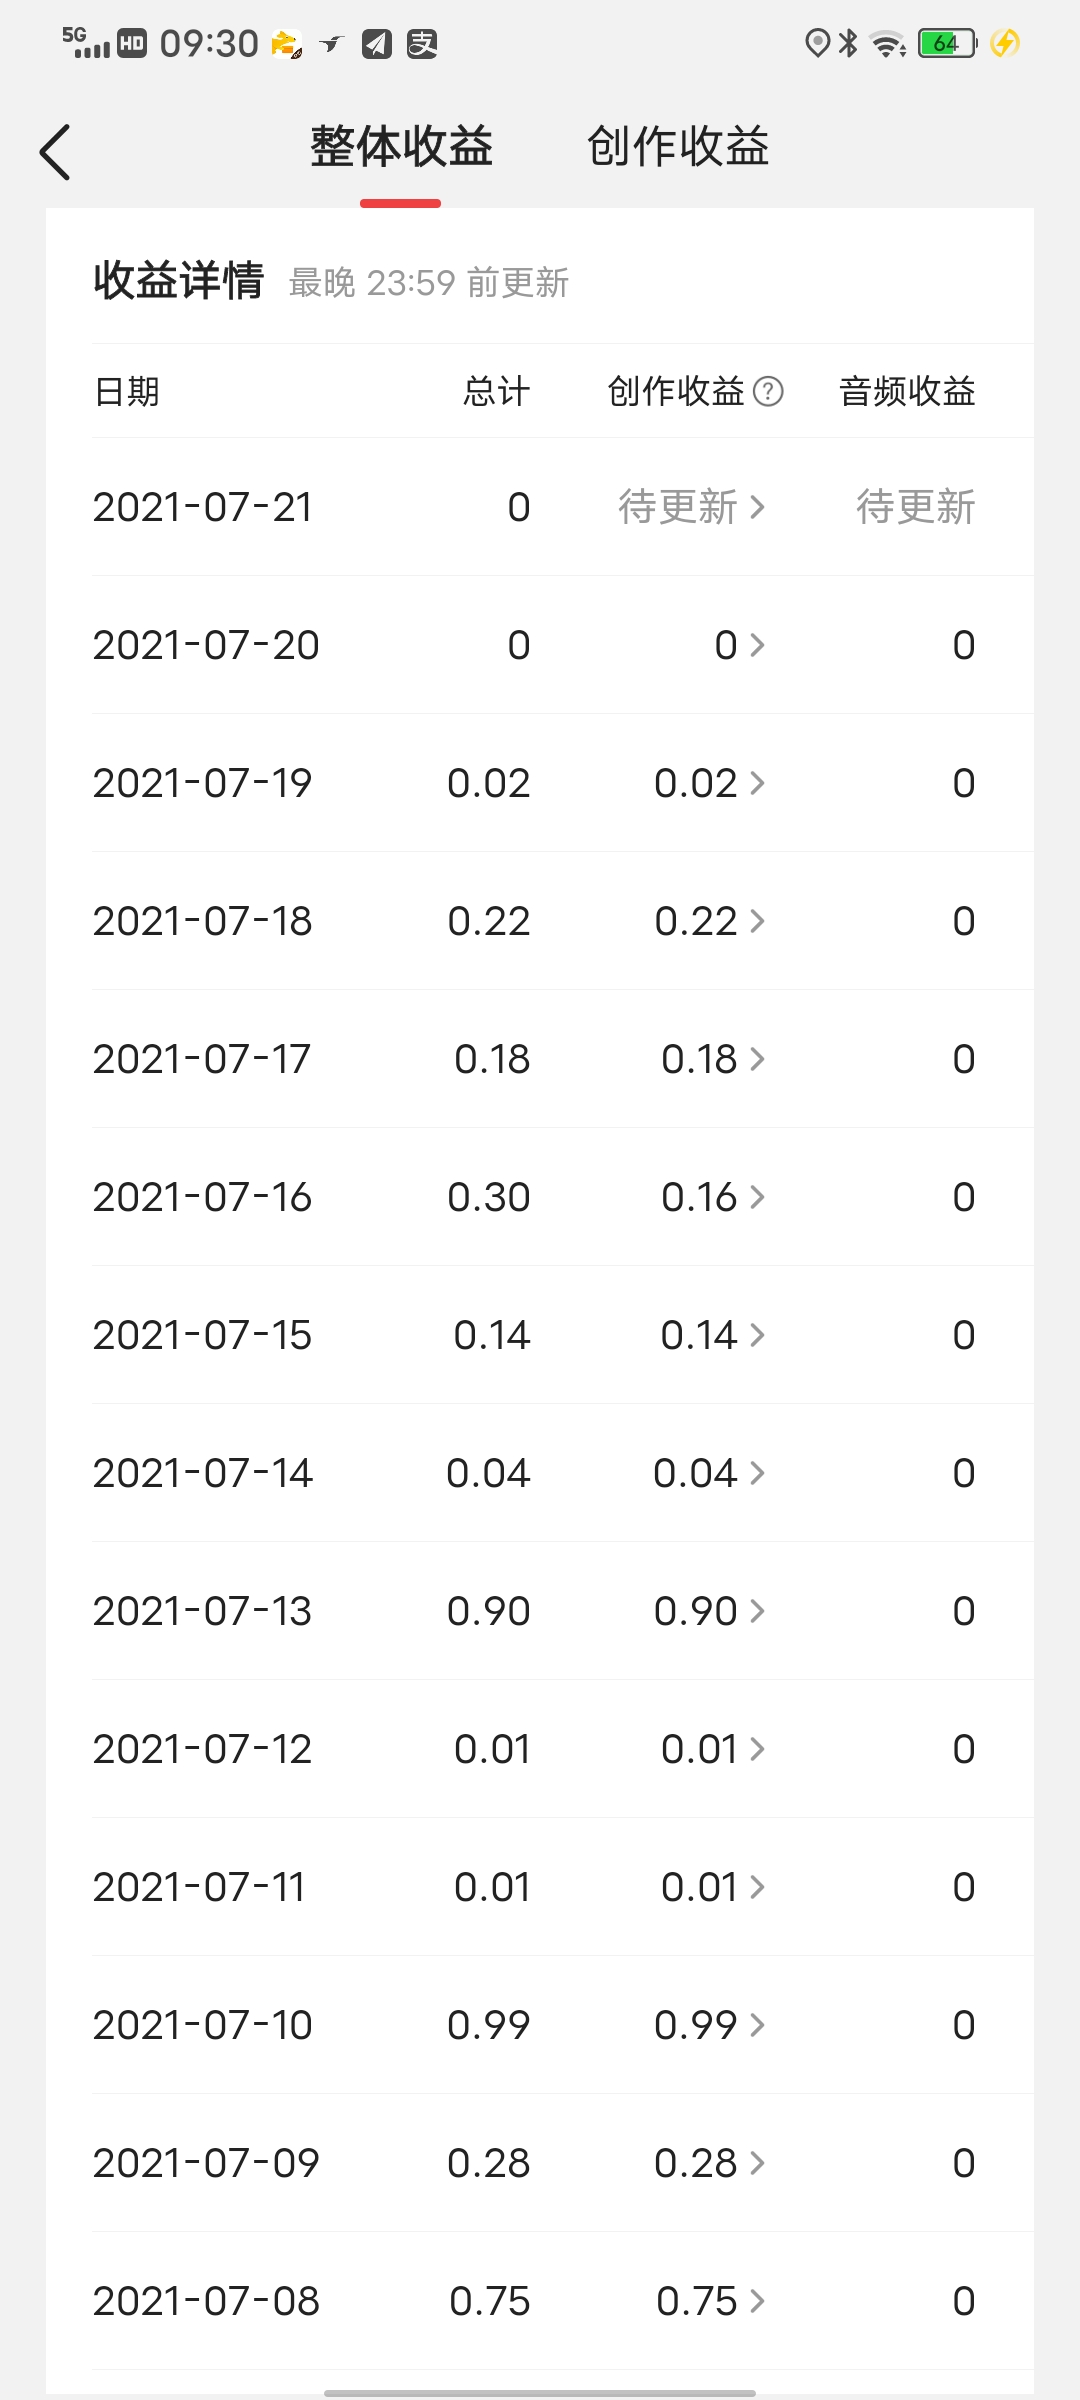Tap the battery level indicator
The width and height of the screenshot is (1080, 2400).
tap(948, 43)
